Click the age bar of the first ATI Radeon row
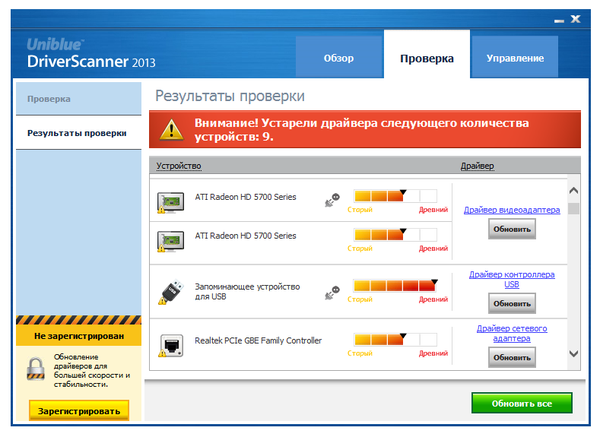 (x=395, y=196)
